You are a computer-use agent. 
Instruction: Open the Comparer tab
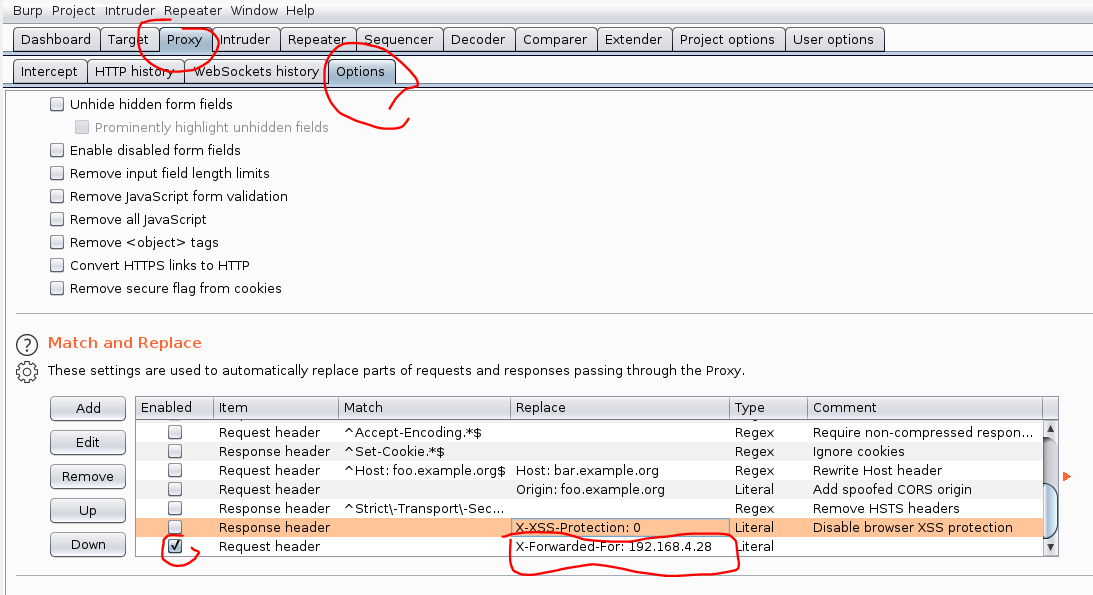(x=555, y=40)
